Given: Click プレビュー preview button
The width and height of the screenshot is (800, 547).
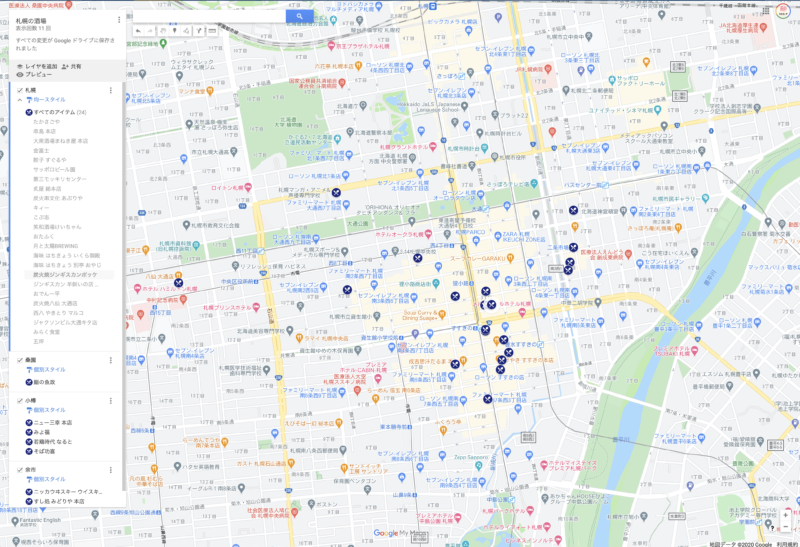Looking at the screenshot, I should tap(34, 74).
